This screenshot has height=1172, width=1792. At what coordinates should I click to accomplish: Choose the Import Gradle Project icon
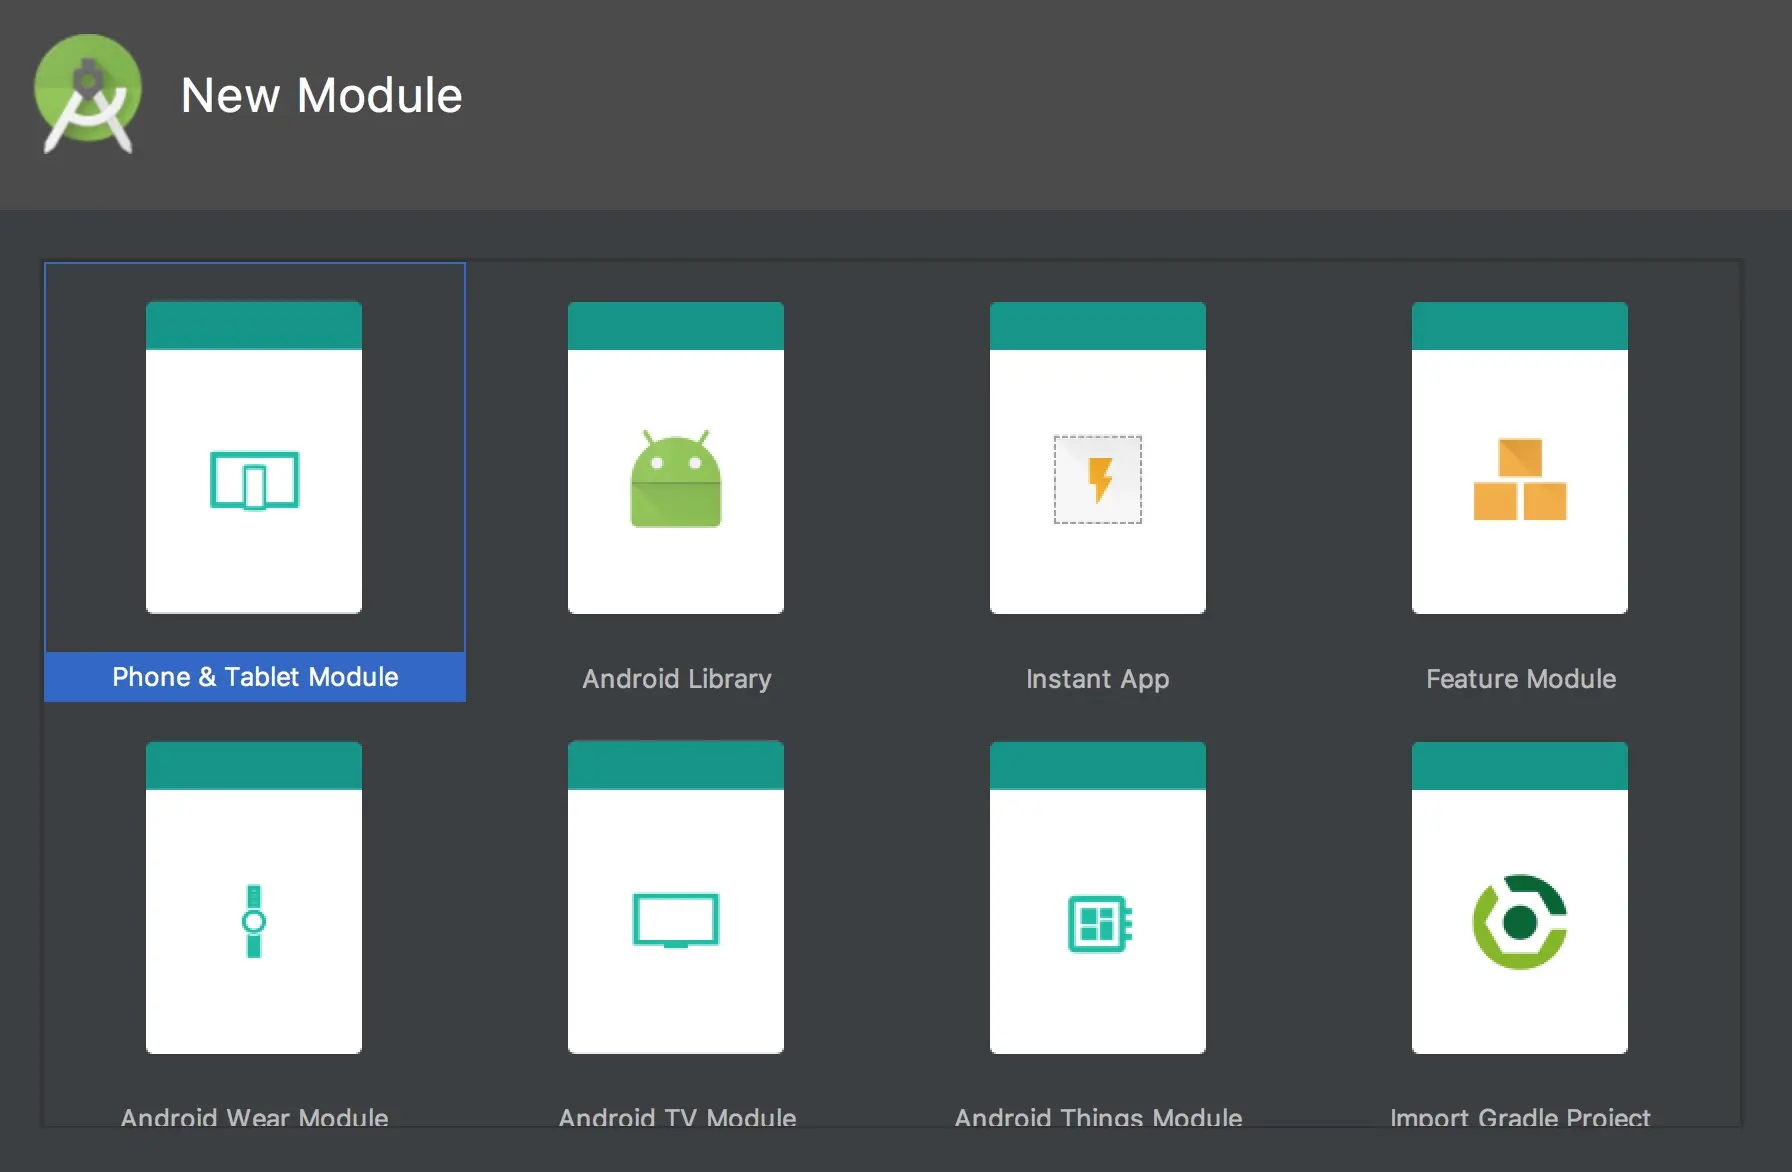pyautogui.click(x=1520, y=922)
